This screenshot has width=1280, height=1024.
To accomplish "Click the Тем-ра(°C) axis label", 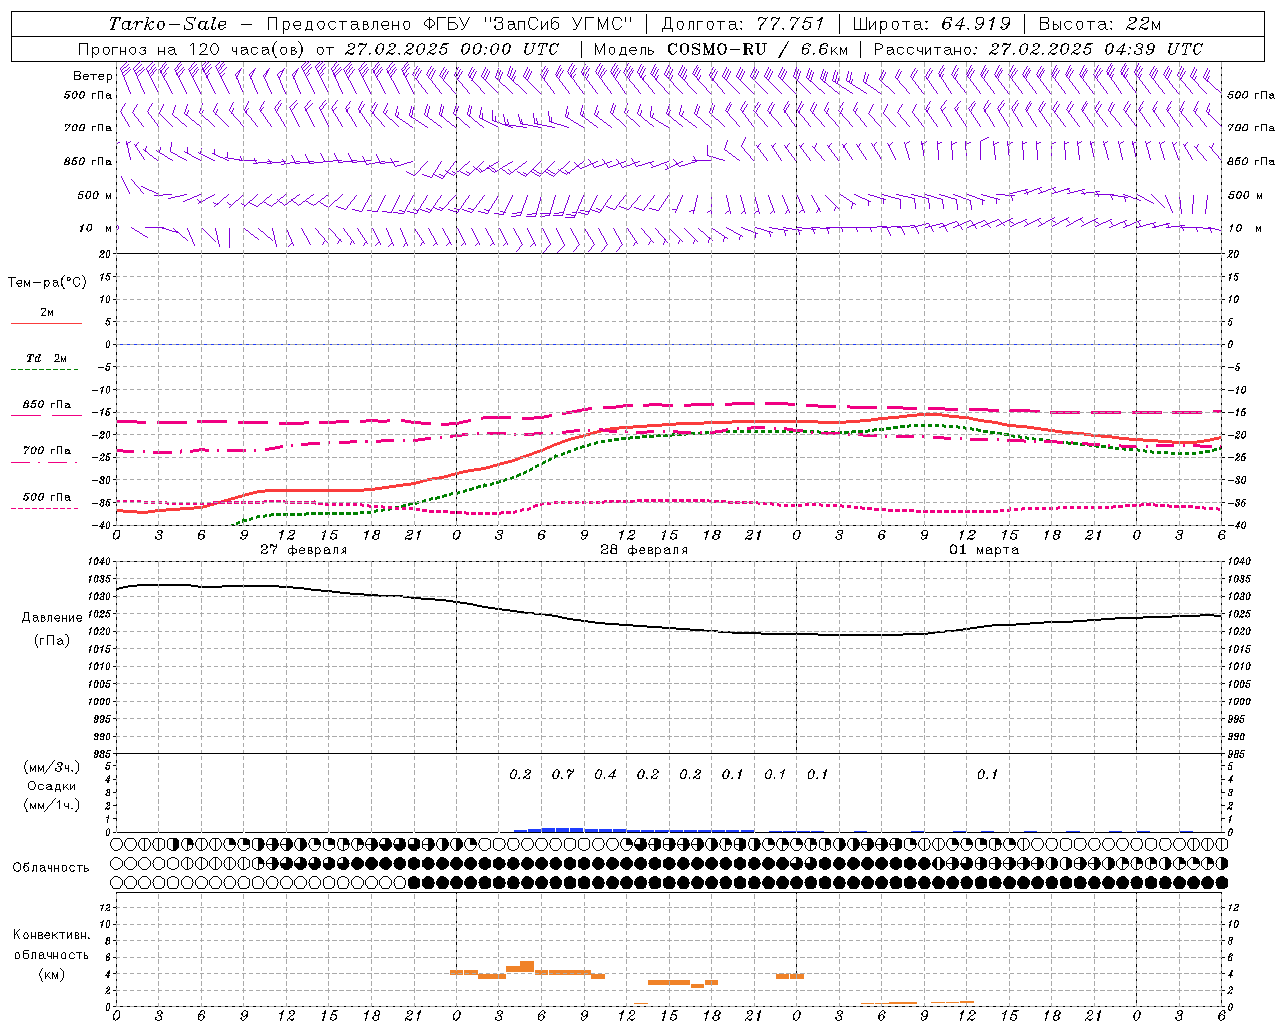I will tap(47, 283).
